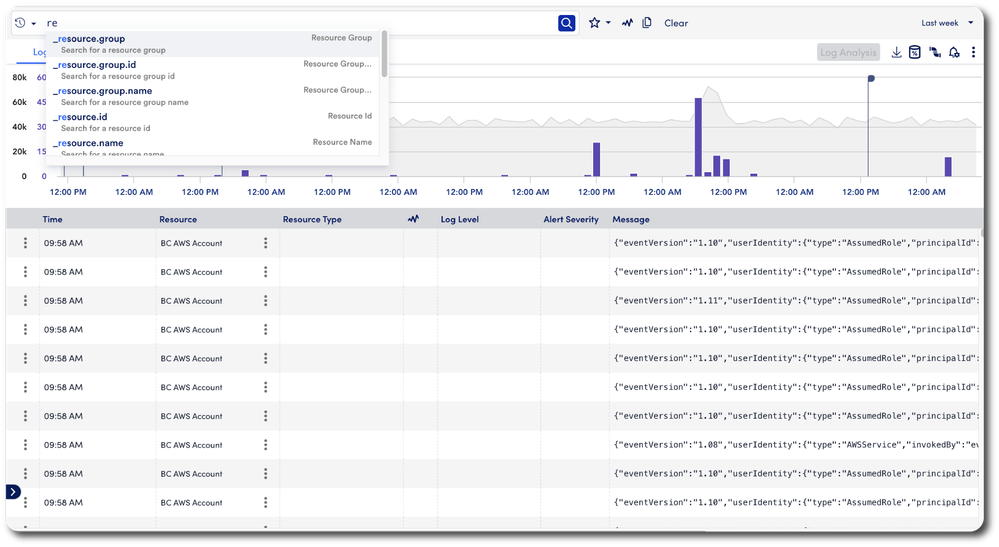Screen dimensions: 999x547
Task: Click the download logs icon
Action: 896,53
